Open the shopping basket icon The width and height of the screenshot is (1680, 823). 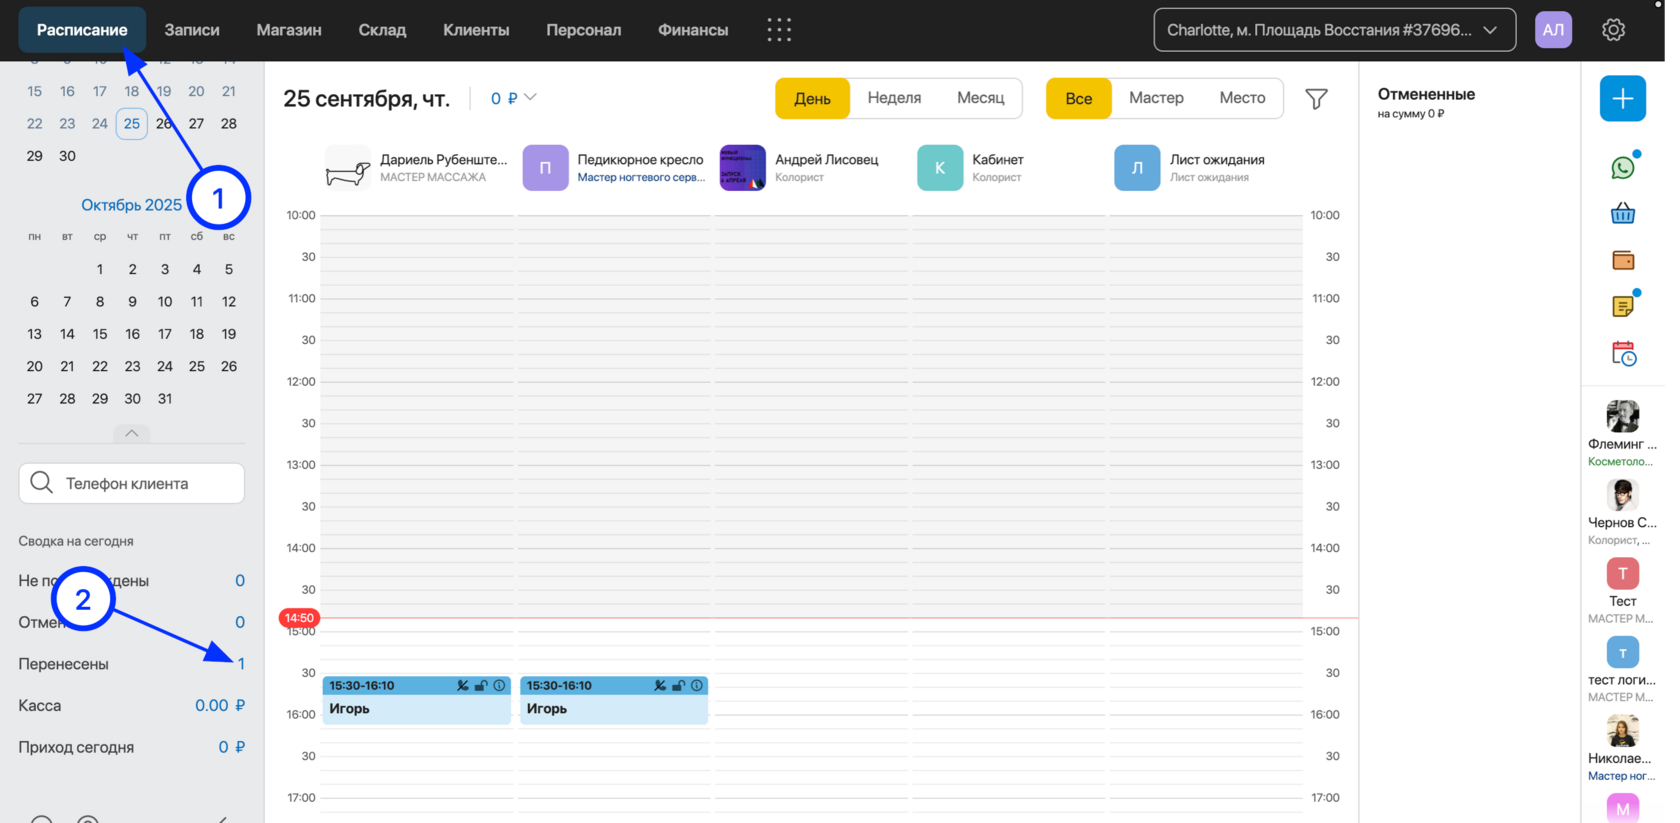click(1622, 213)
